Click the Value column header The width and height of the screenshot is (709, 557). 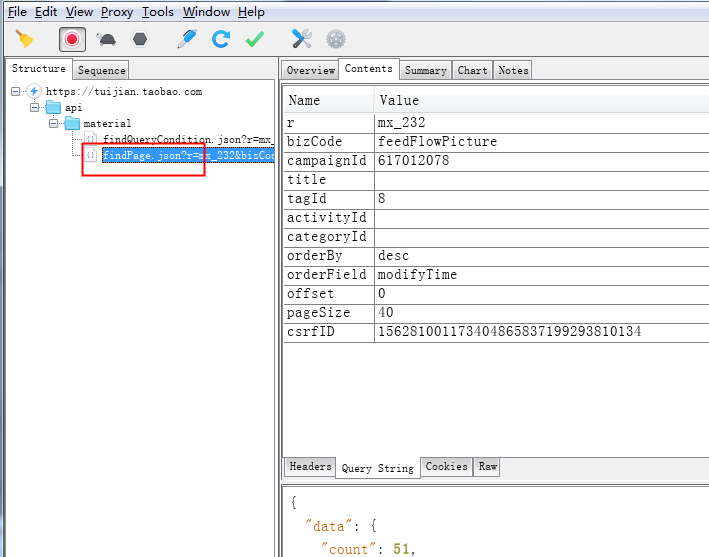542,100
